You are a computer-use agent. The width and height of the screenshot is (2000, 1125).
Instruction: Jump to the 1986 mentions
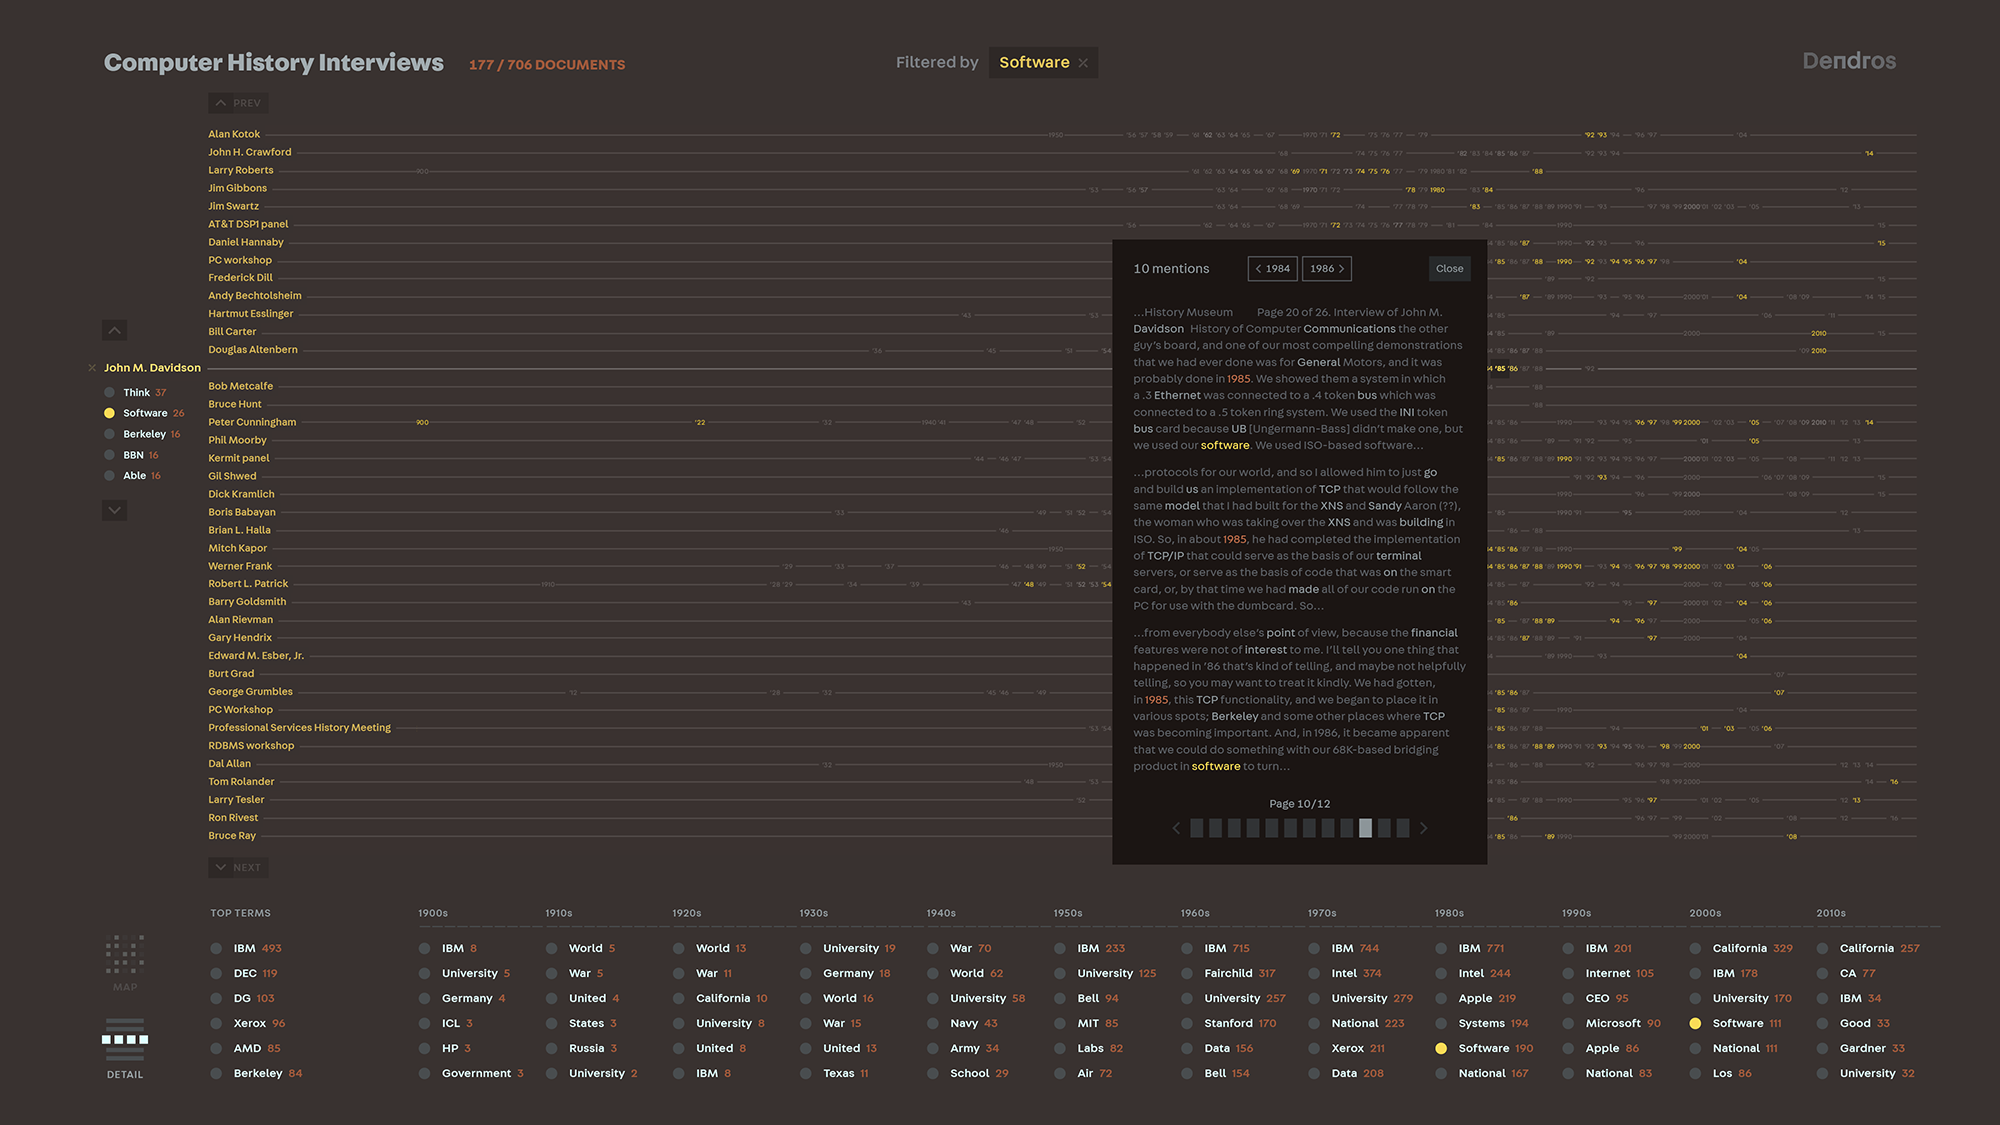[1327, 268]
